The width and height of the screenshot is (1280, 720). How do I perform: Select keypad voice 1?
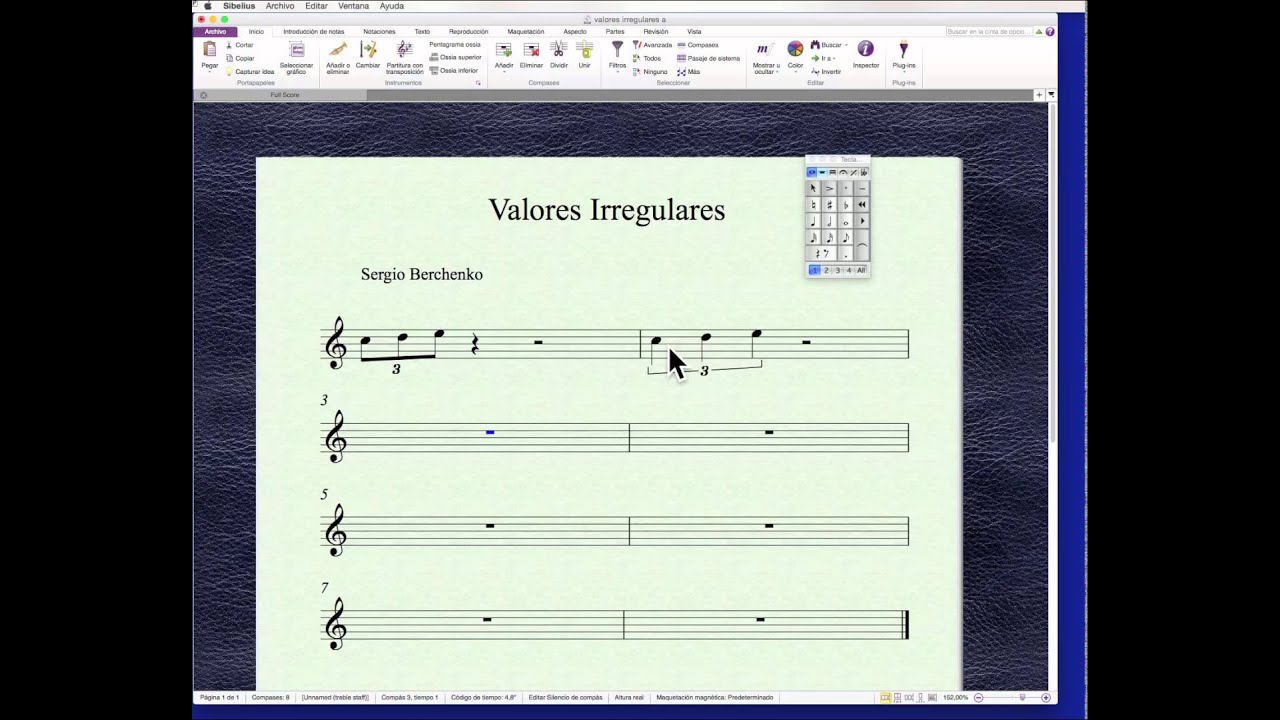[x=814, y=270]
